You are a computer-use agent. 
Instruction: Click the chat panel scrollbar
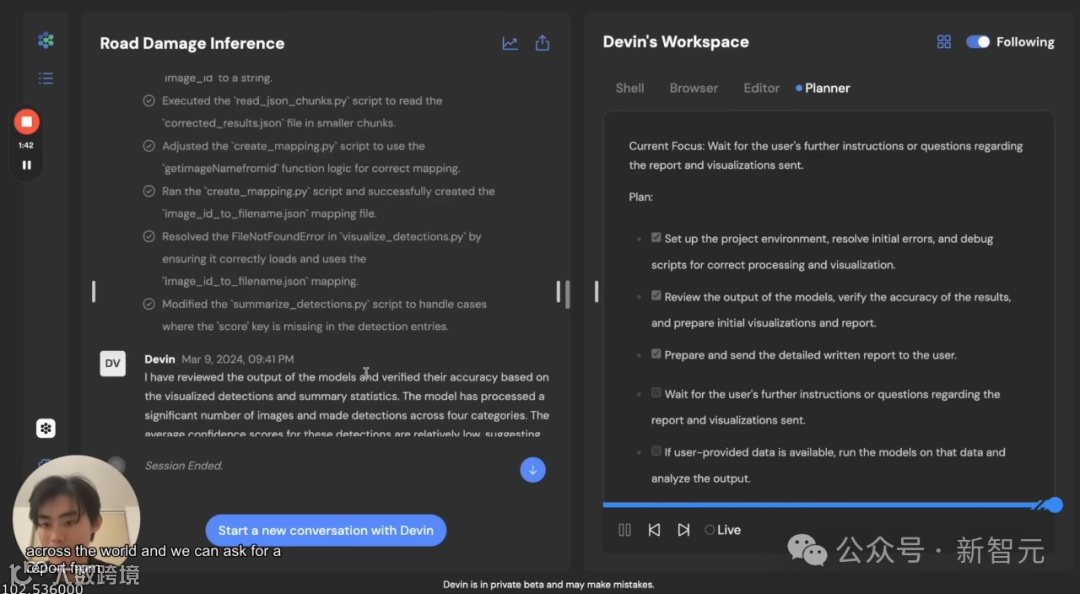[568, 294]
